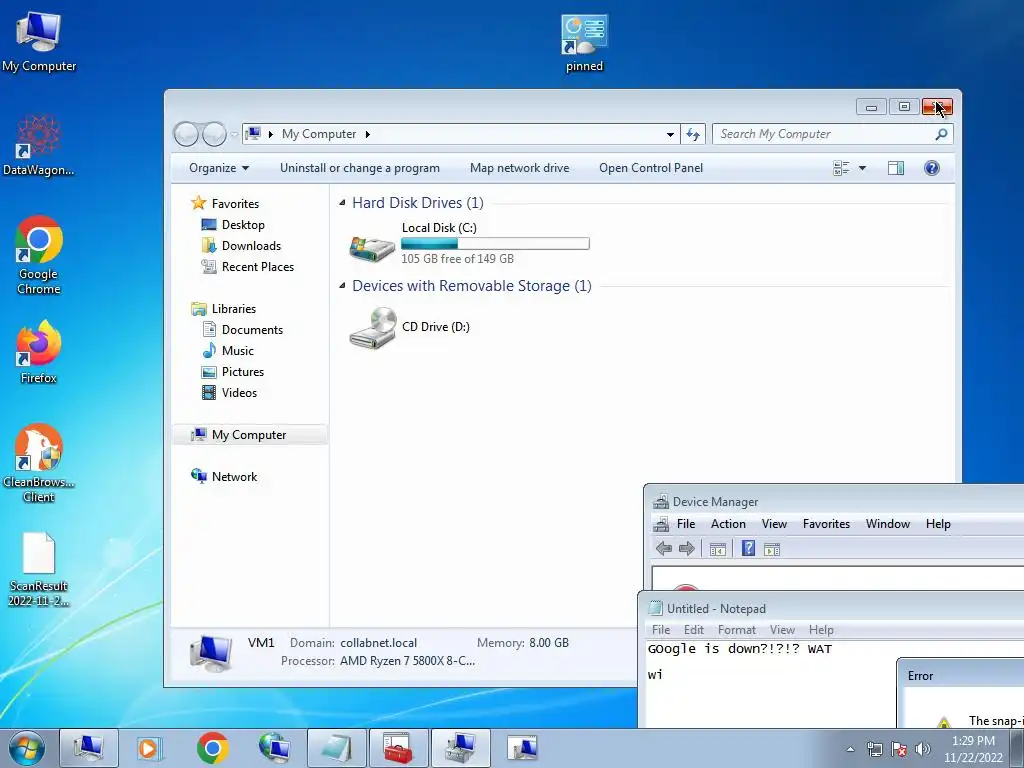The height and width of the screenshot is (768, 1024).
Task: Open Device Manager Favorites menu
Action: [826, 524]
